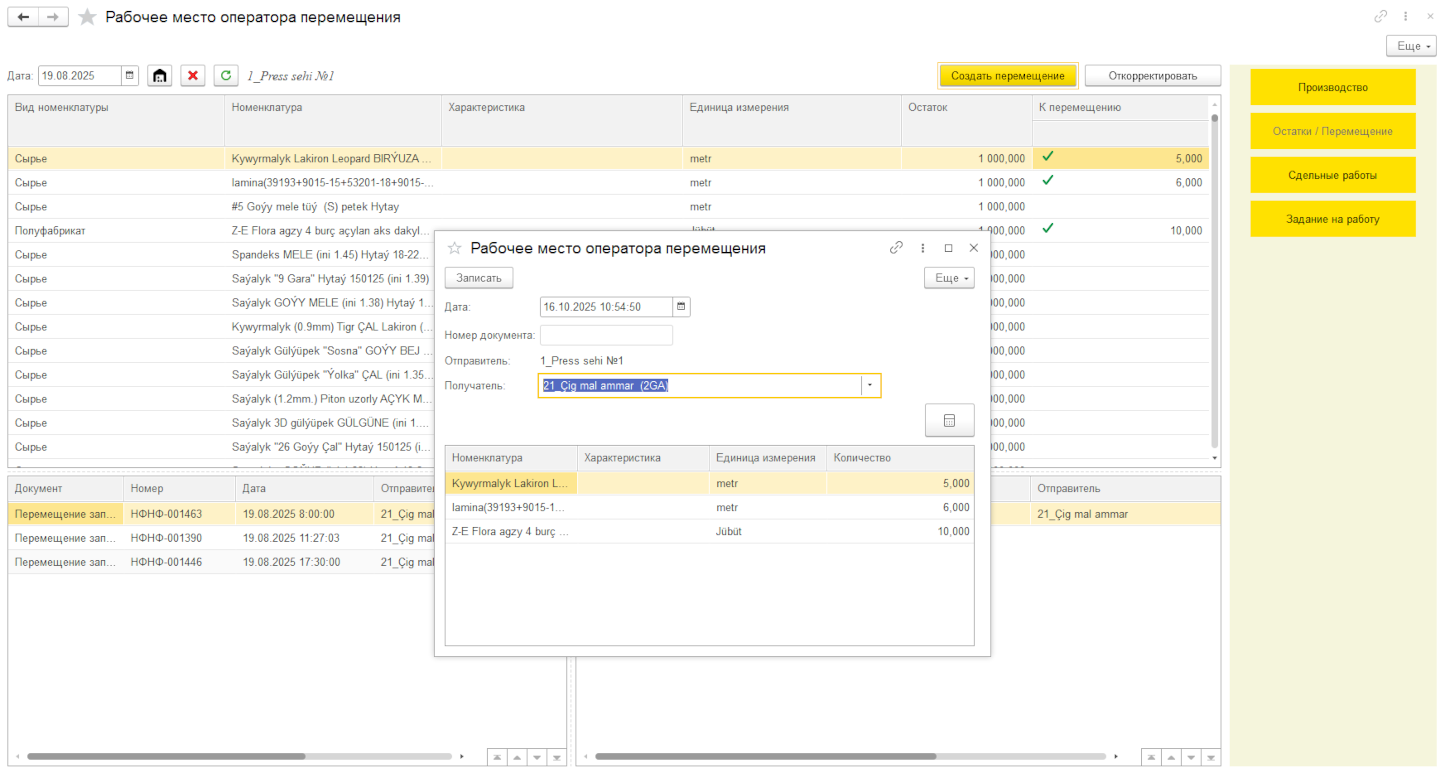This screenshot has height=773, width=1445.
Task: Add the dialog to favorites with the star
Action: point(454,248)
